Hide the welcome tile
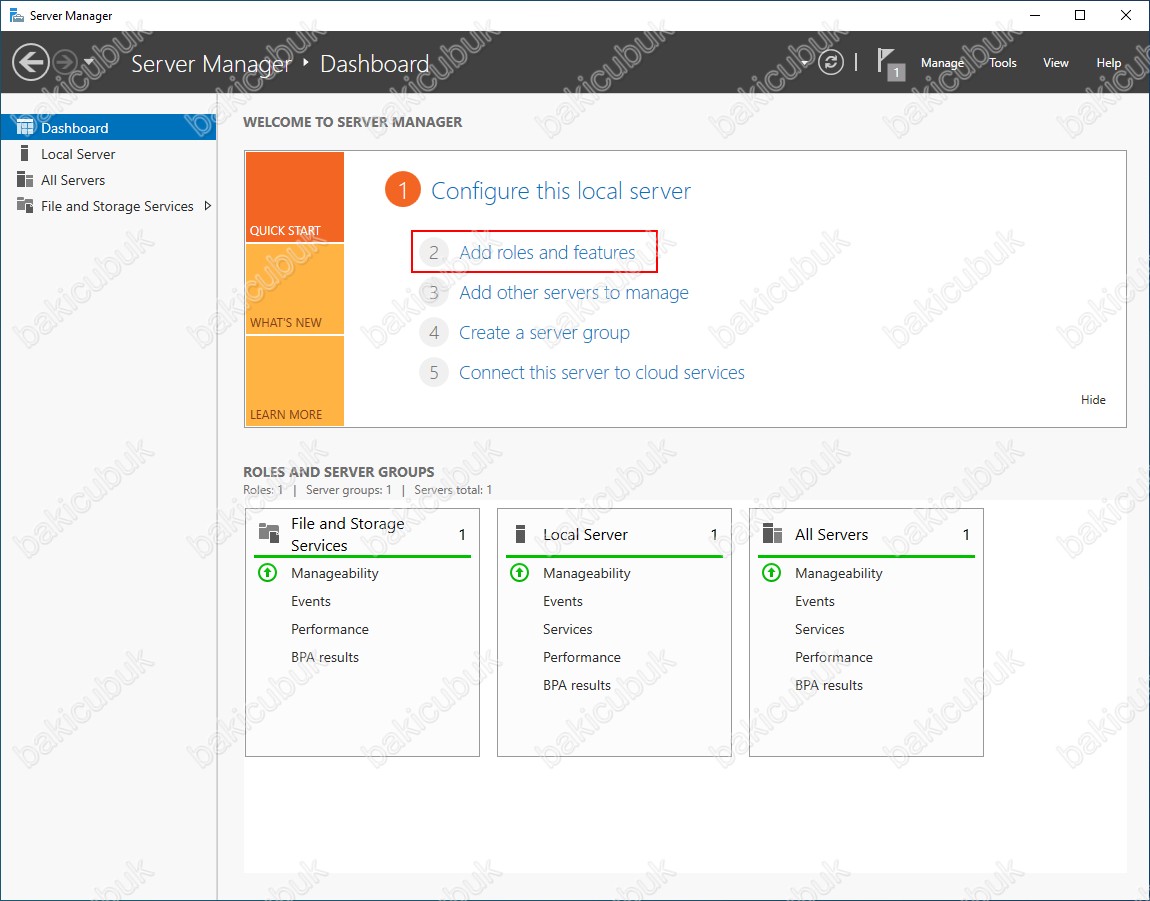Image resolution: width=1150 pixels, height=901 pixels. click(x=1093, y=400)
